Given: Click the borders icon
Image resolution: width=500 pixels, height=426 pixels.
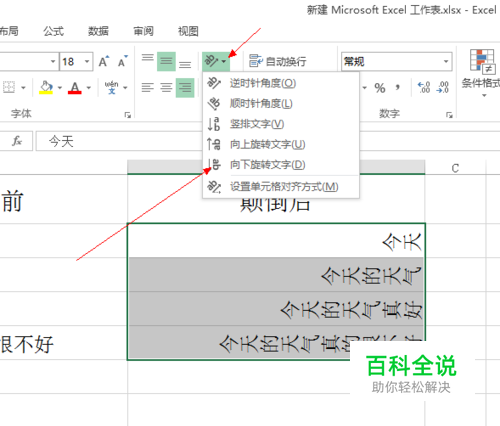Looking at the screenshot, I should (x=9, y=88).
